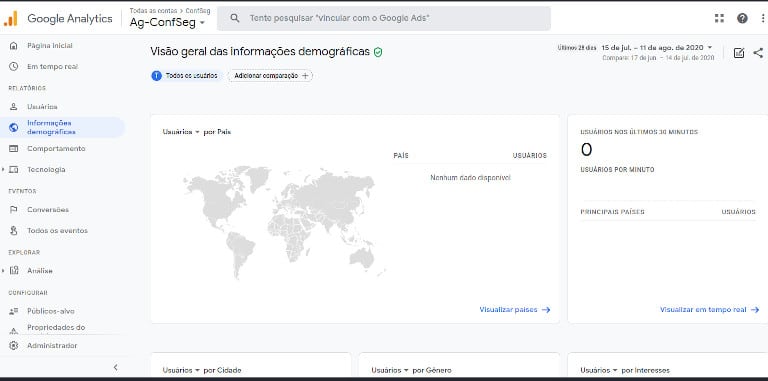This screenshot has width=768, height=381.
Task: Click arrow icon beside Visualizar em tempo real
Action: [755, 310]
